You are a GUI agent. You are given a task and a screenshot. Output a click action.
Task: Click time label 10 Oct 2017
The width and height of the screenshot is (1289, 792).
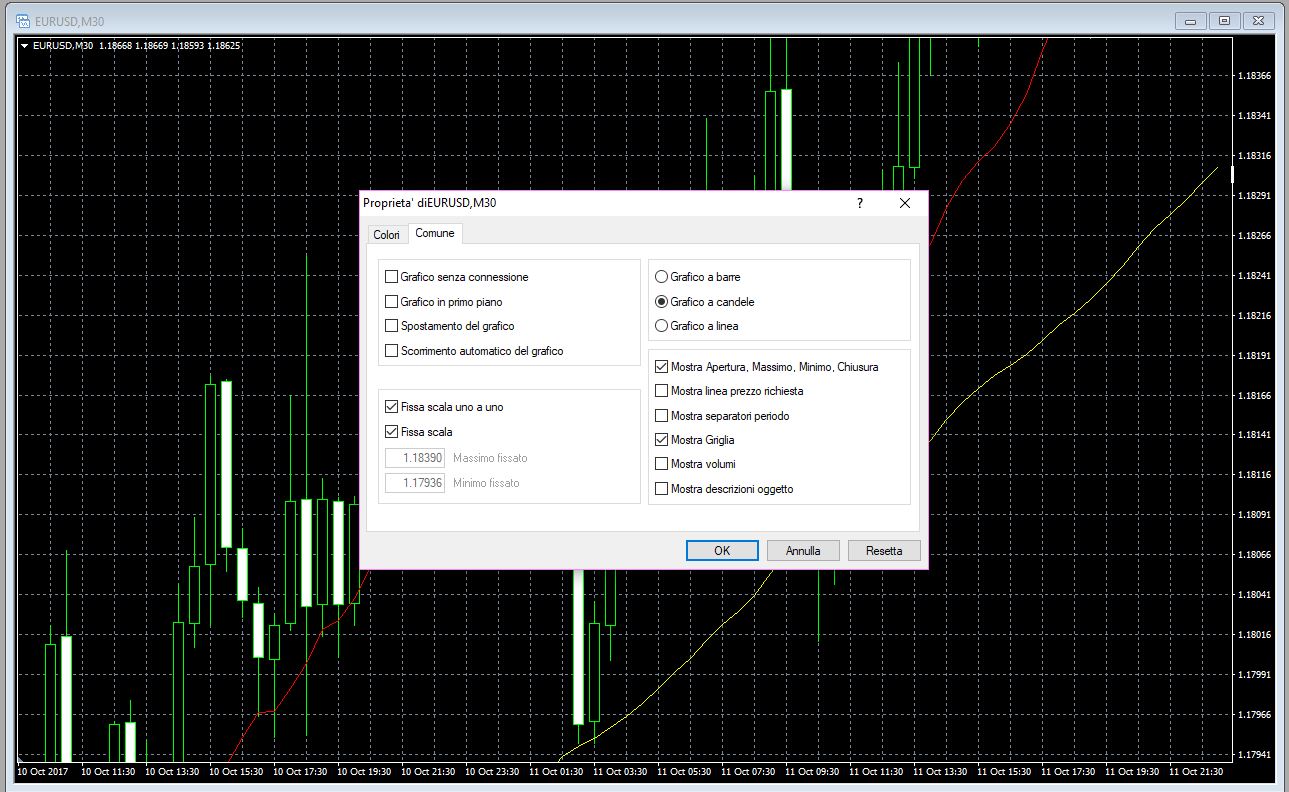(x=42, y=772)
